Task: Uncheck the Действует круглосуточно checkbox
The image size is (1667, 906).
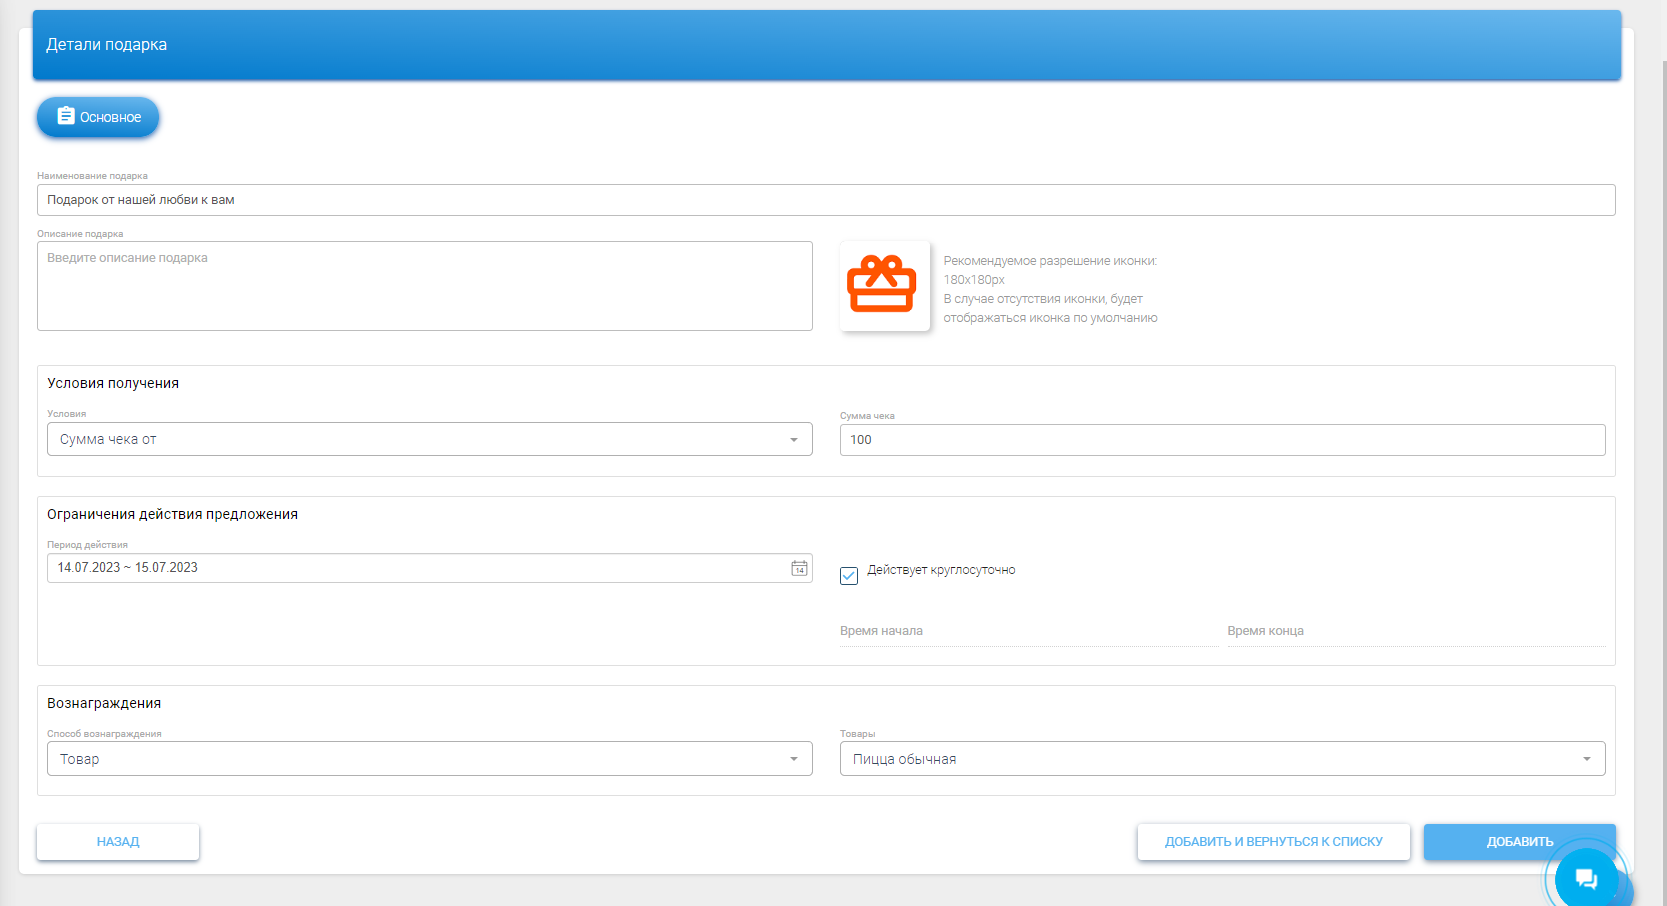Action: click(849, 576)
